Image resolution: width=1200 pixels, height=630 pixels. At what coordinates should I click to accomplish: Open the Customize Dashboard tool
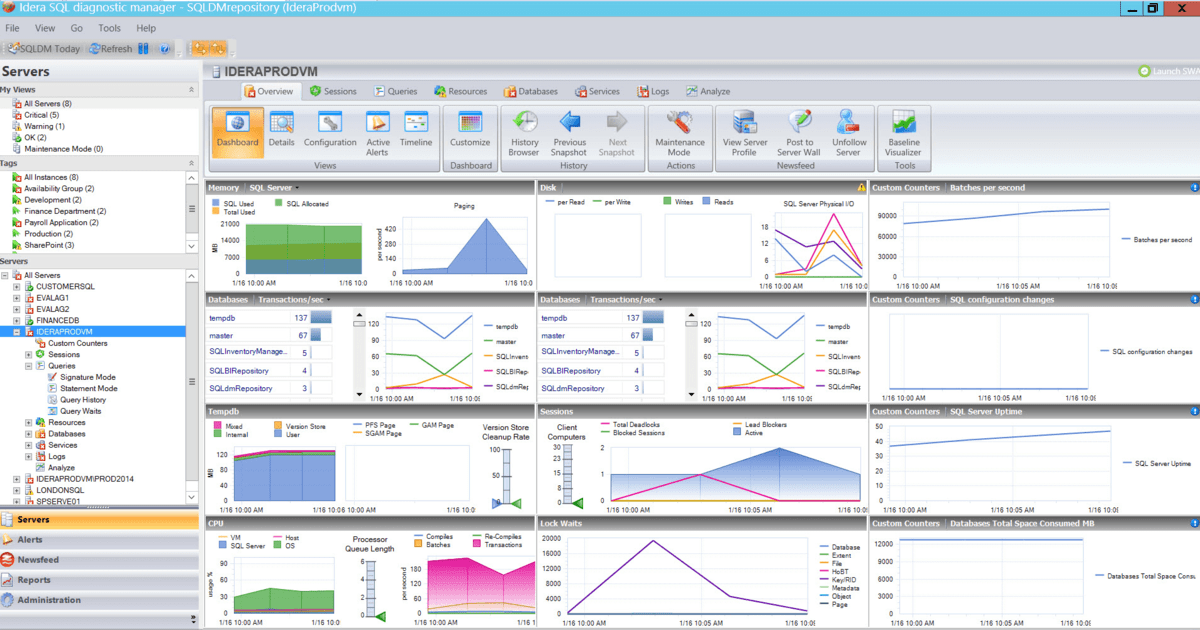(x=470, y=132)
